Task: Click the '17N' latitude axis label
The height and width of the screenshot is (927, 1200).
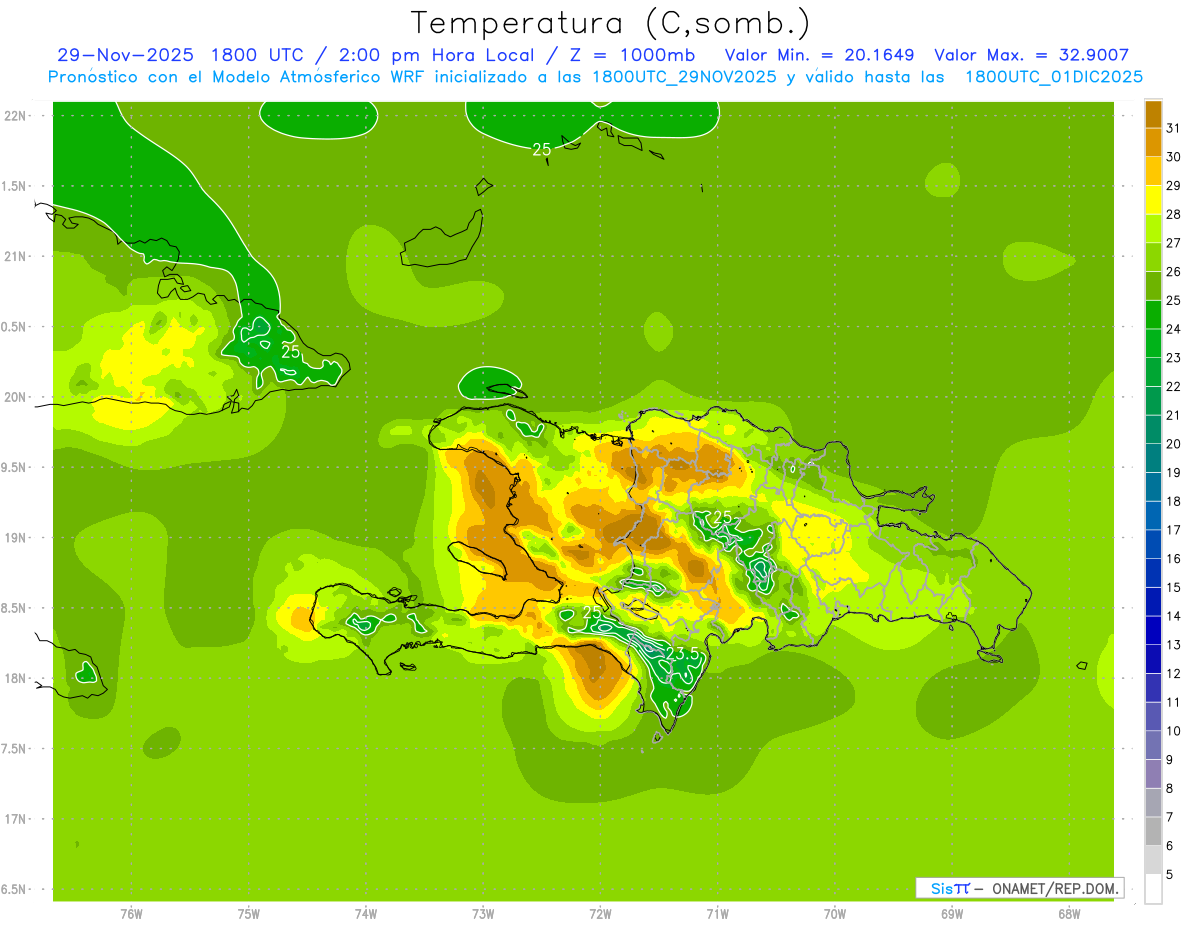Action: tap(16, 819)
